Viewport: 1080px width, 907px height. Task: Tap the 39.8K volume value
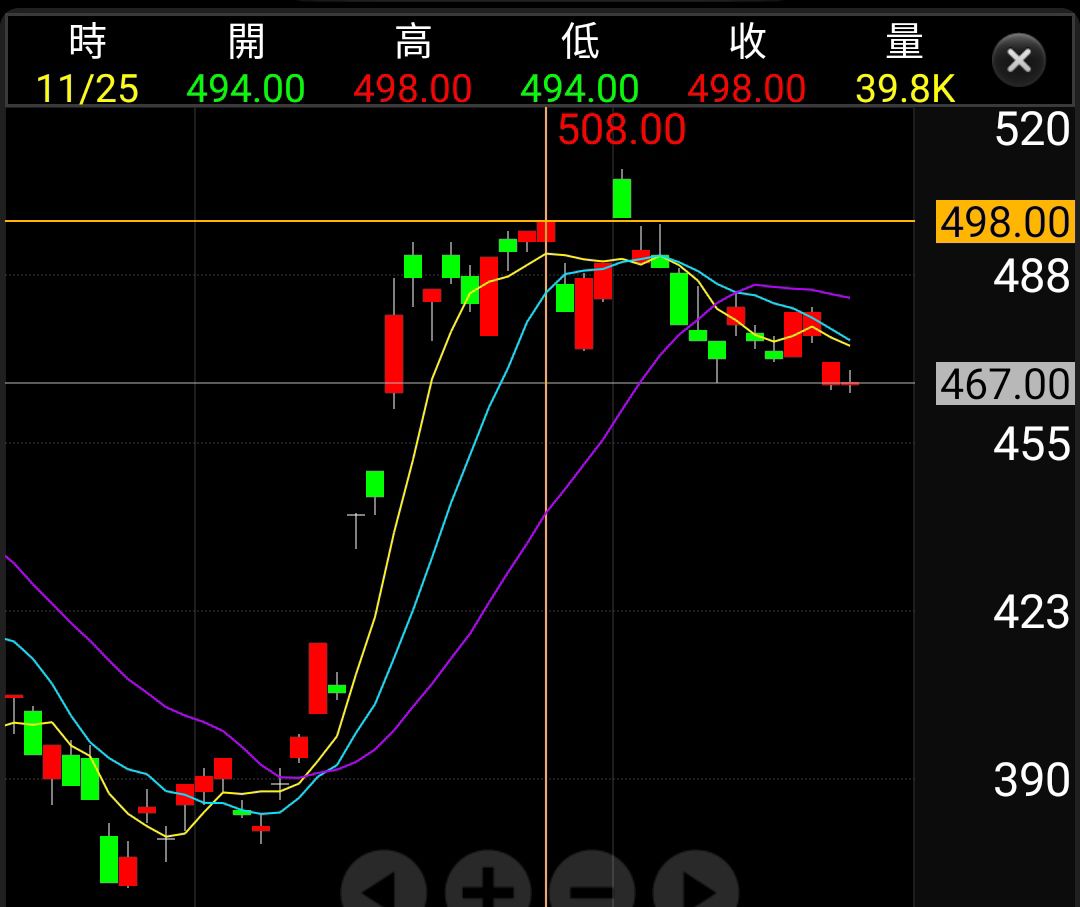coord(905,89)
